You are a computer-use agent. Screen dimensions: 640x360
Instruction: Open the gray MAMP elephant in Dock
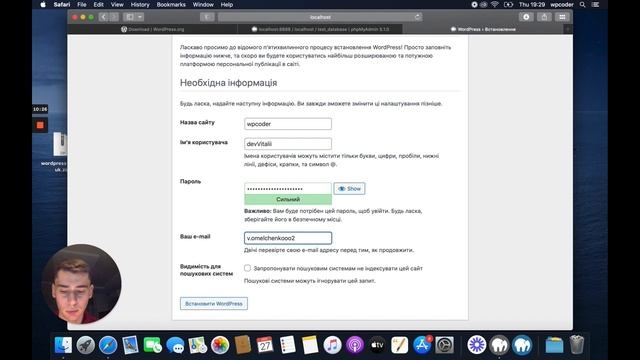499,345
